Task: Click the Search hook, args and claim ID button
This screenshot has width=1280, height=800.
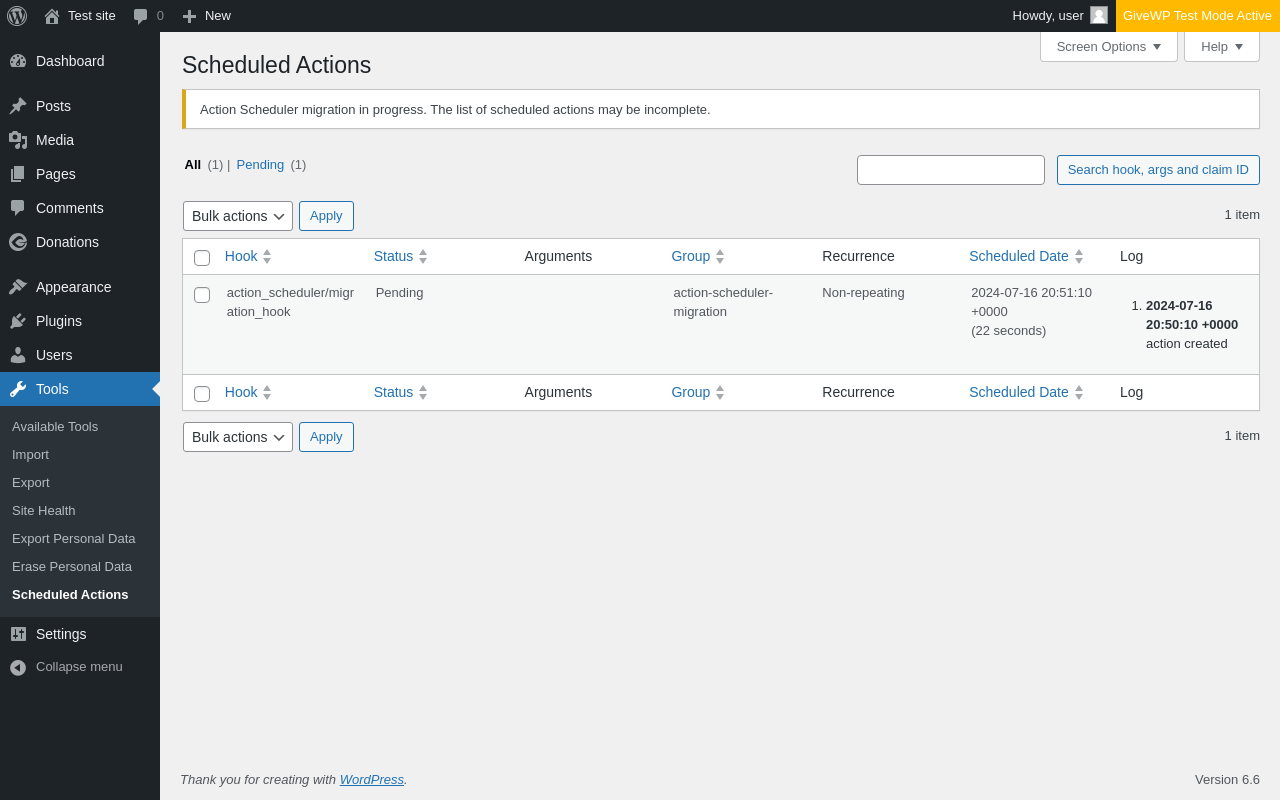Action: pos(1158,170)
